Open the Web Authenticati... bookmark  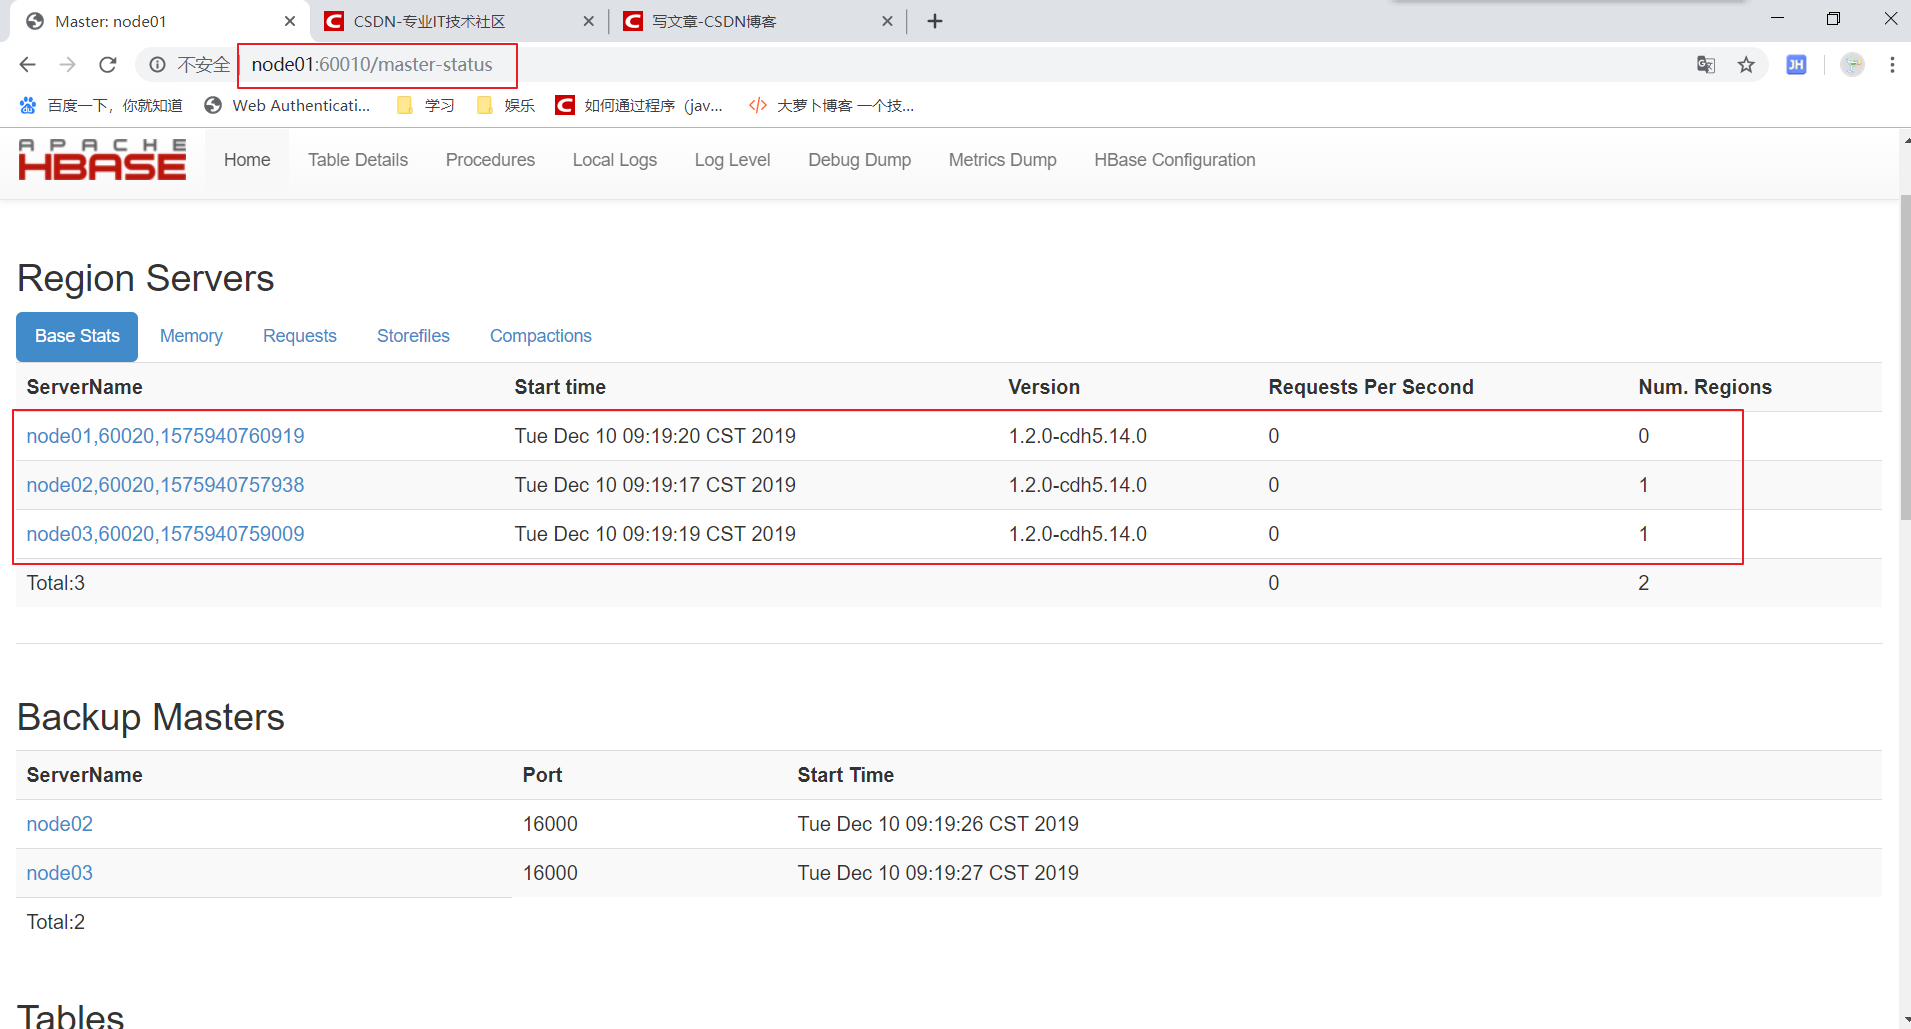(287, 105)
